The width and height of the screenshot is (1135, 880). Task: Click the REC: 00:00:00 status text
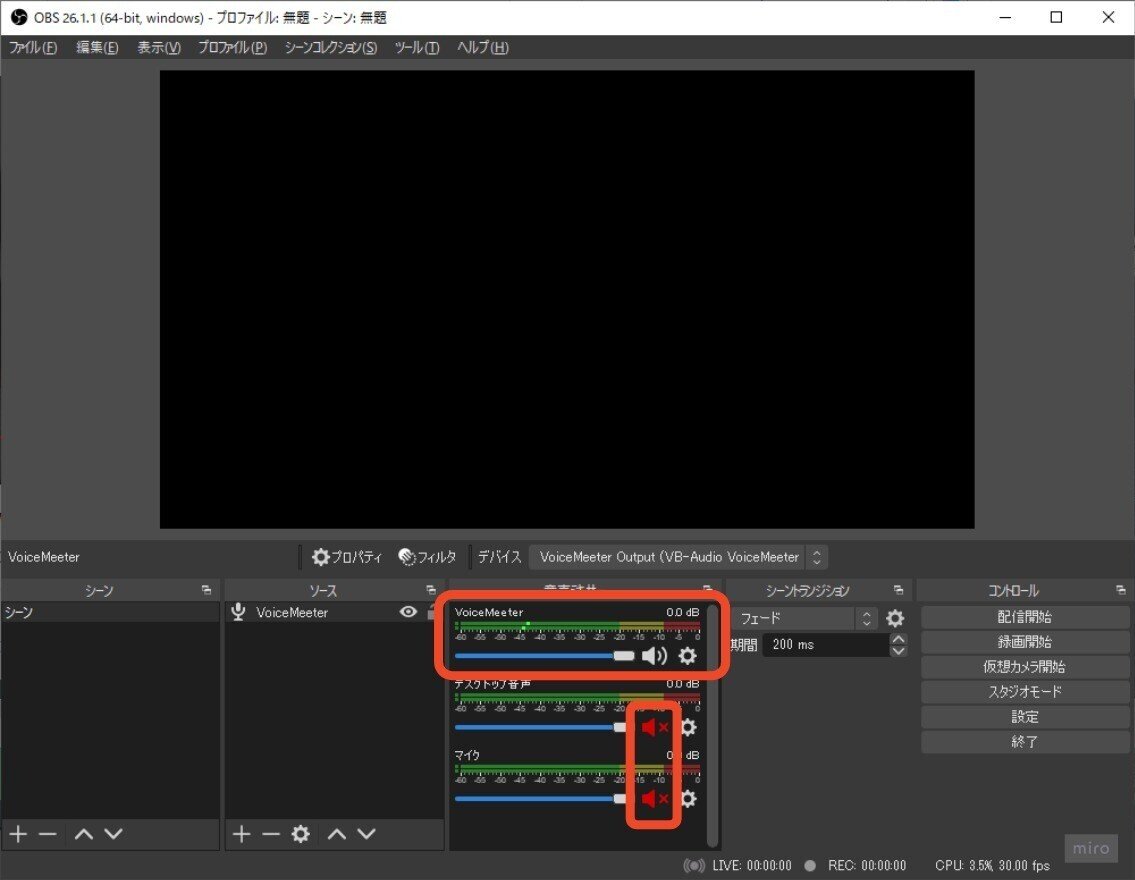point(866,866)
